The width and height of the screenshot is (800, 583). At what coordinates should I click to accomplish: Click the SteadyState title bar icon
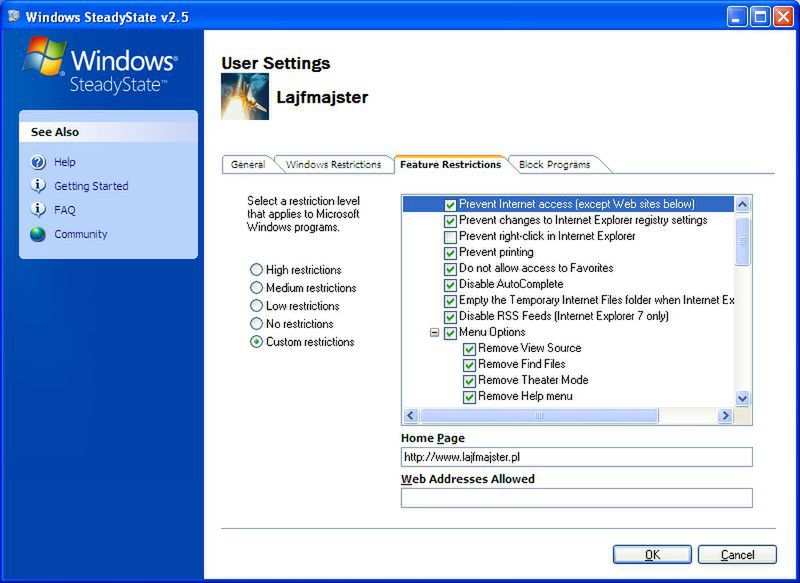point(14,17)
